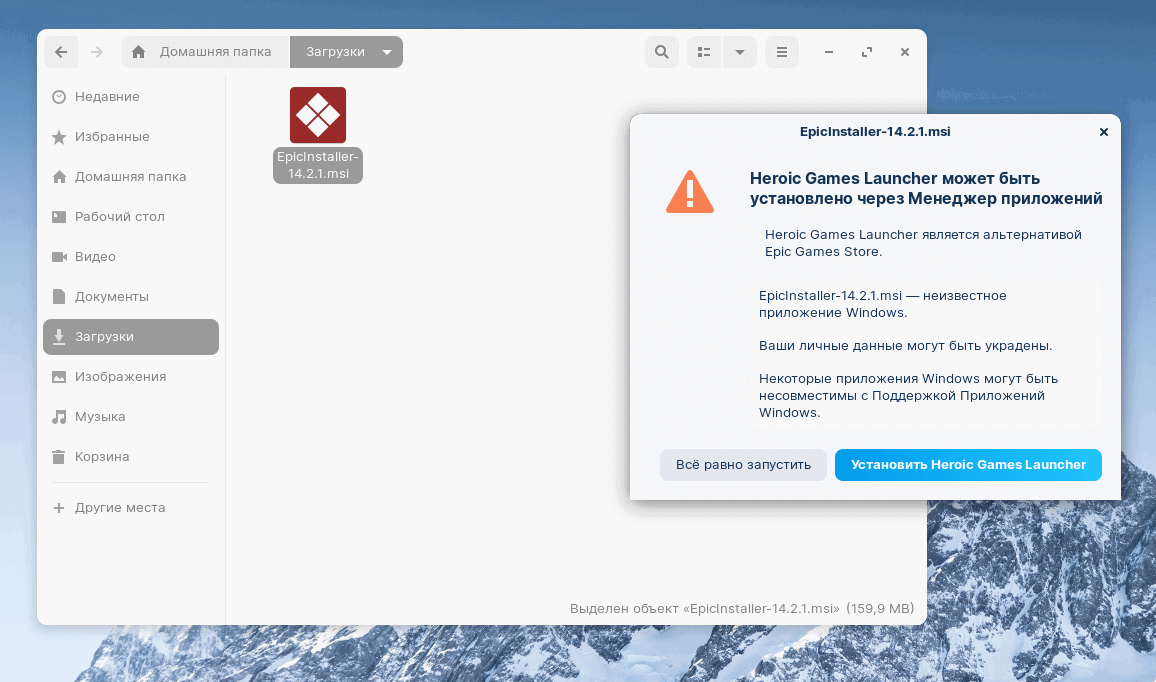Click the orange warning triangle icon
Screen dimensions: 1156x682
689,192
